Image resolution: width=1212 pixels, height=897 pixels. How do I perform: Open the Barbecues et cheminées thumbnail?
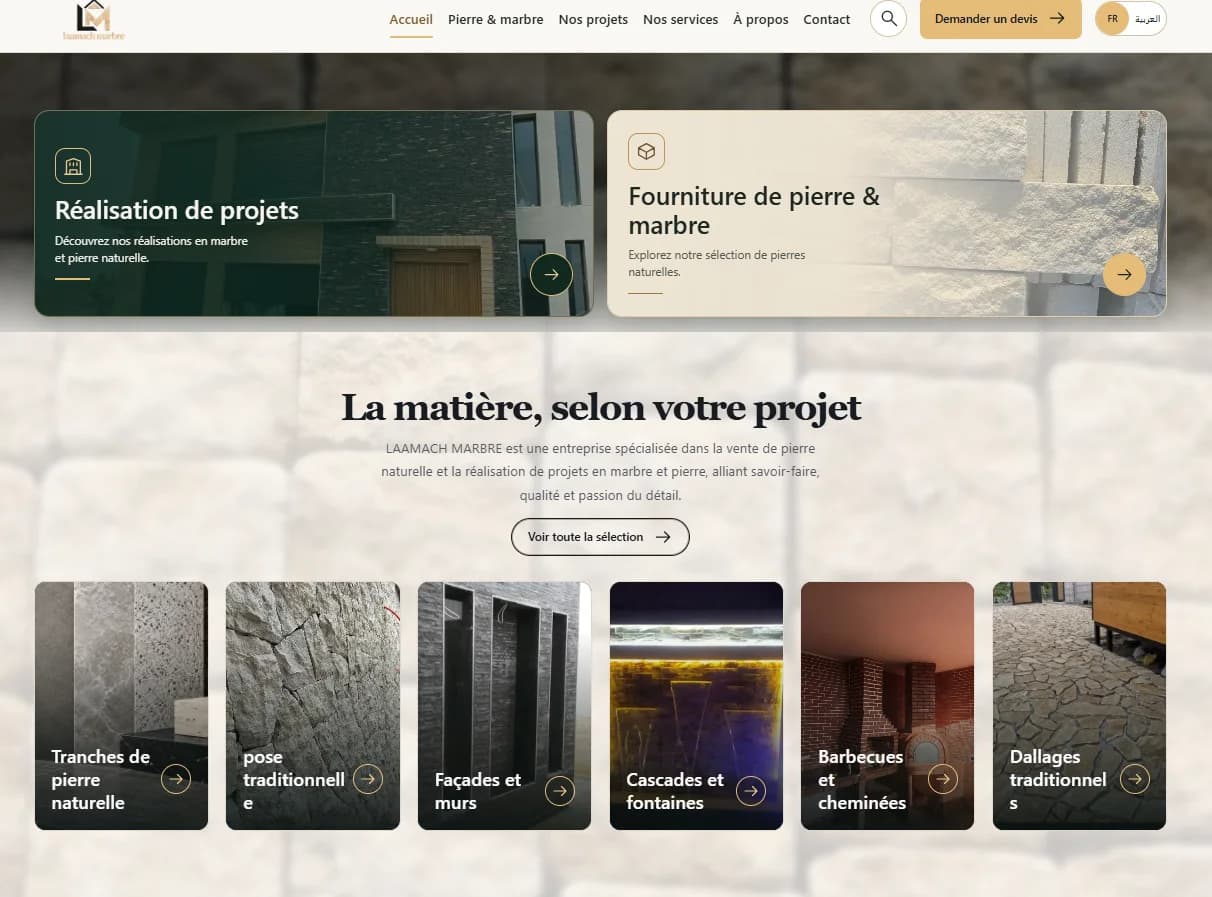887,706
